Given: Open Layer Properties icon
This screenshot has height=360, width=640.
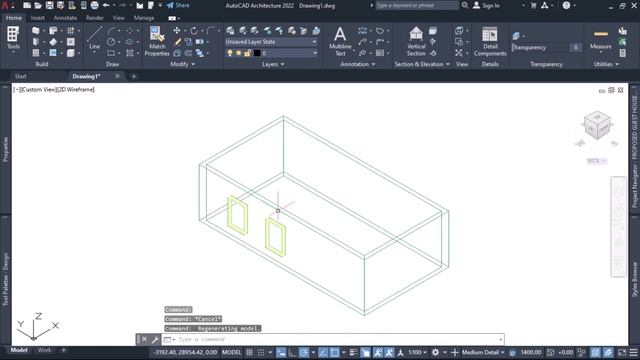Looking at the screenshot, I should click(230, 31).
